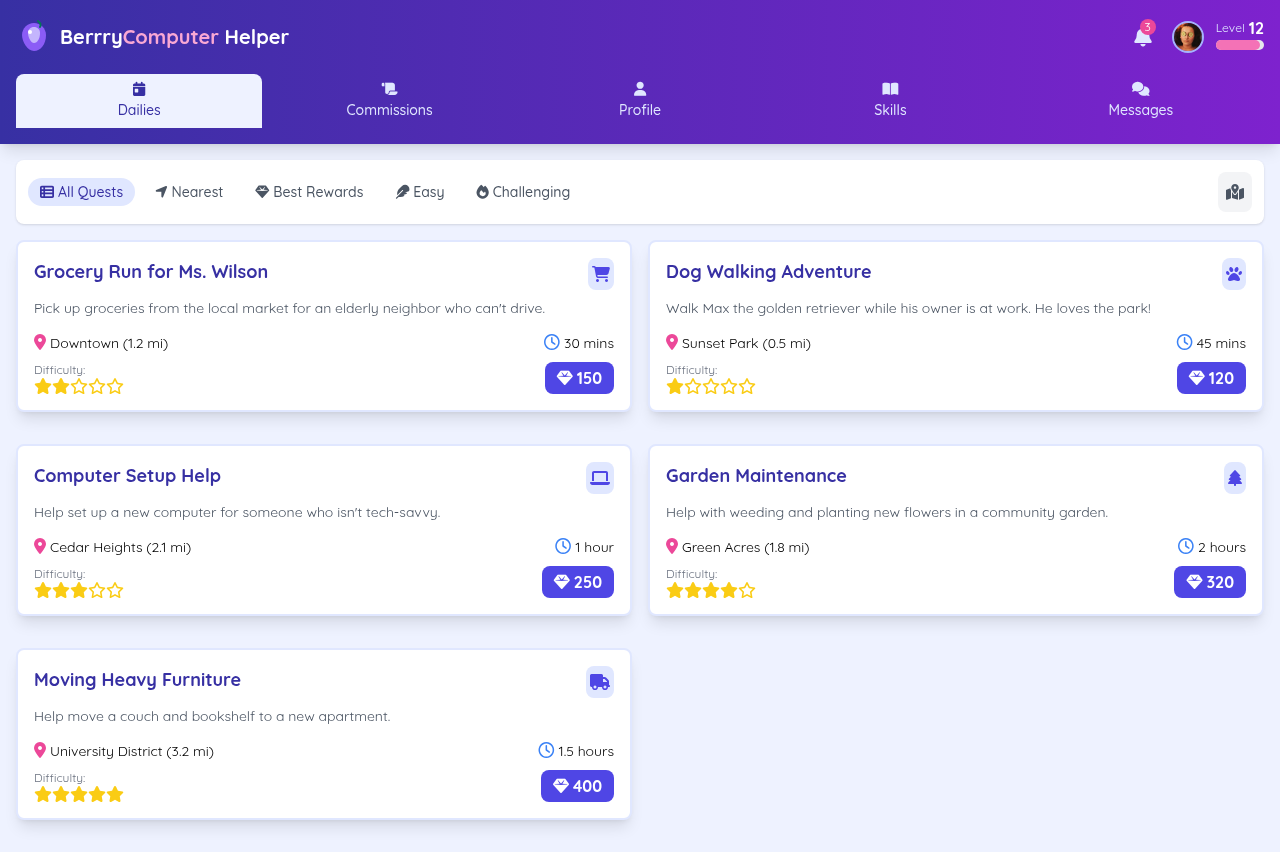Click the laptop icon on Computer Setup Help

600,478
